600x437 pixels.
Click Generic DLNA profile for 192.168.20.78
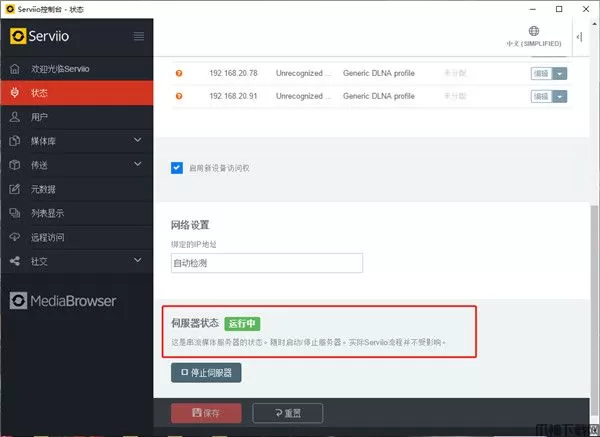pyautogui.click(x=379, y=73)
